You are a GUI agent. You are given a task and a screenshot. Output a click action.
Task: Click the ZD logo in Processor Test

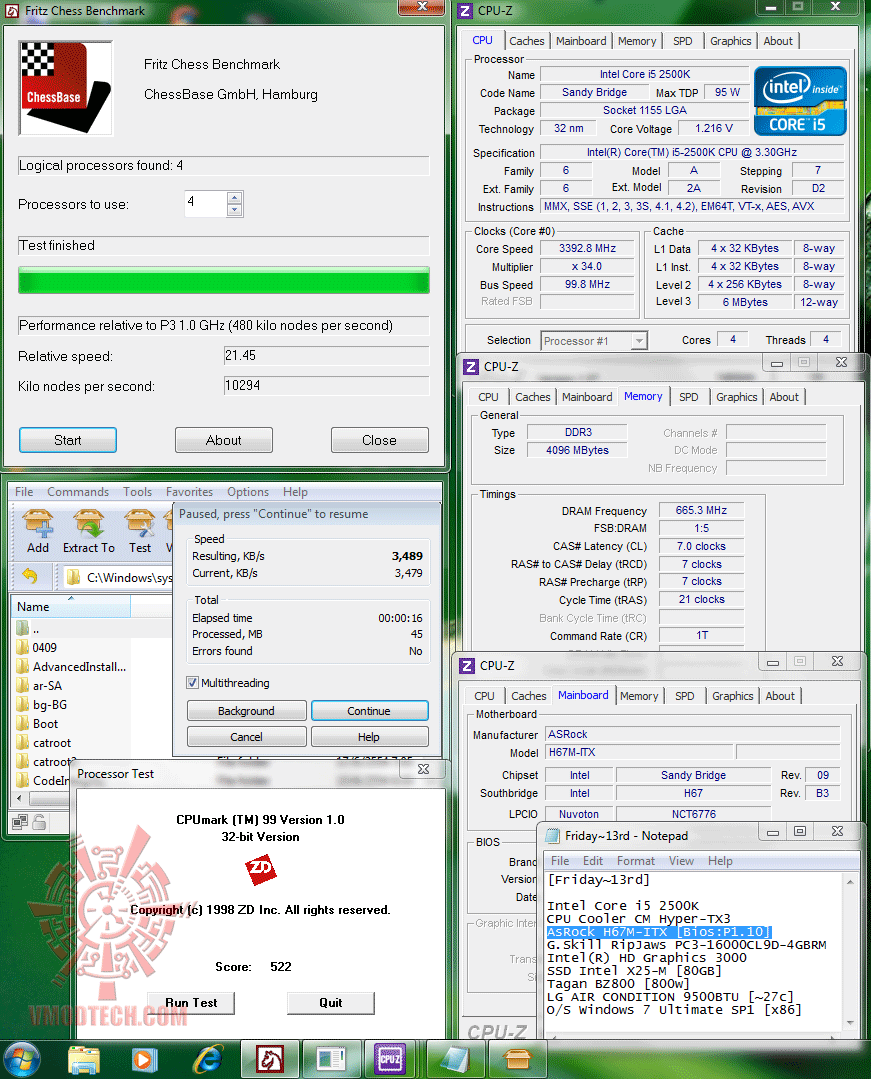coord(261,869)
